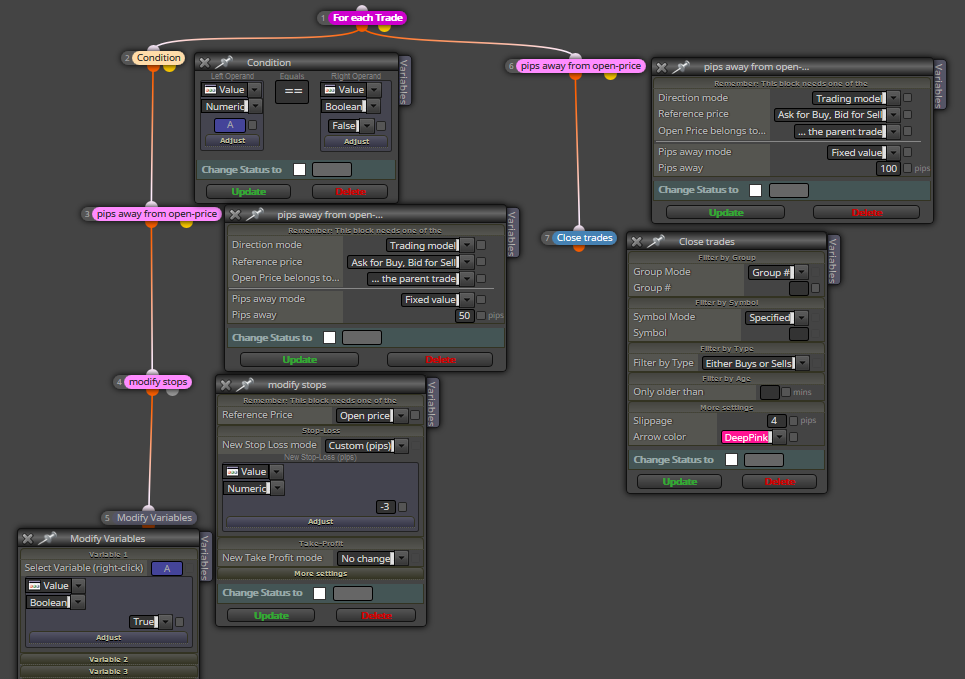Click Update in 100-pips panel

tap(726, 212)
